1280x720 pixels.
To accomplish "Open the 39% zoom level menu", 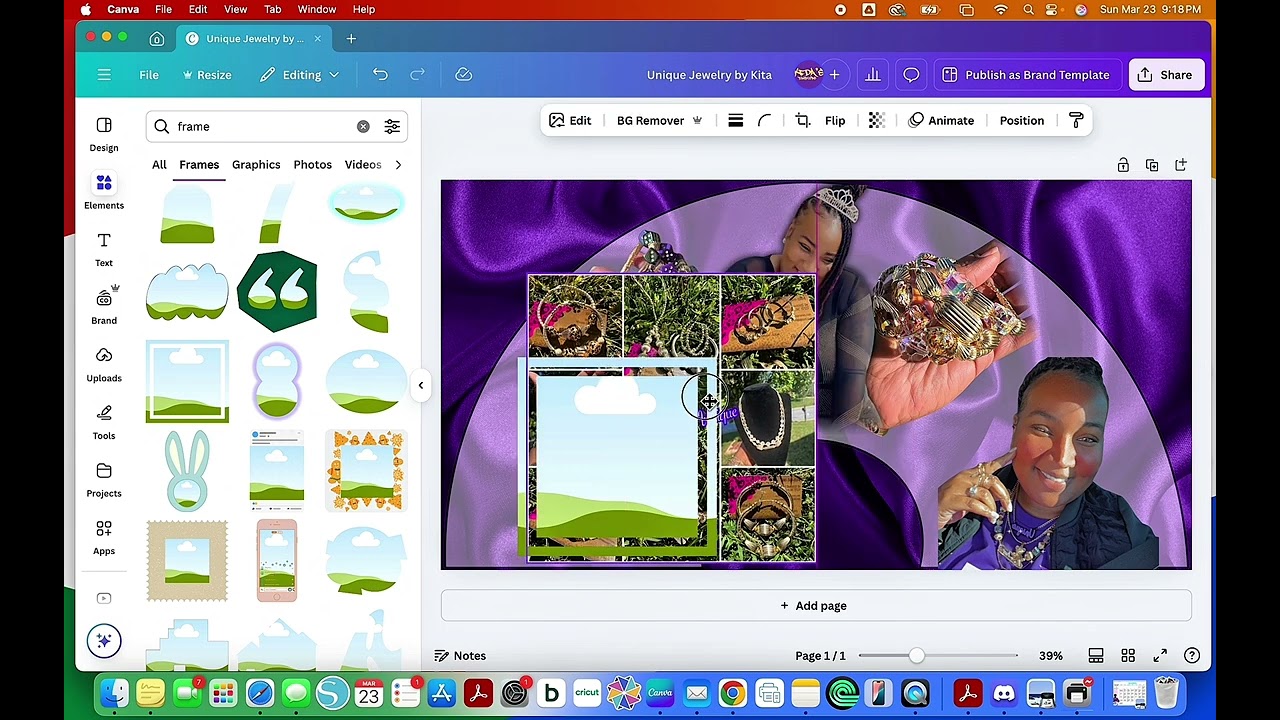I will (x=1050, y=656).
